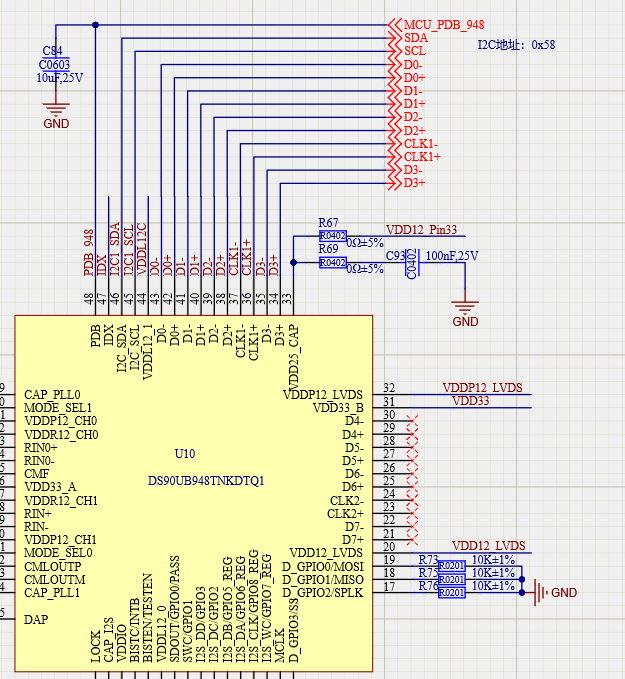Click the C0603 footprint label
Image resolution: width=625 pixels, height=679 pixels.
pos(54,65)
